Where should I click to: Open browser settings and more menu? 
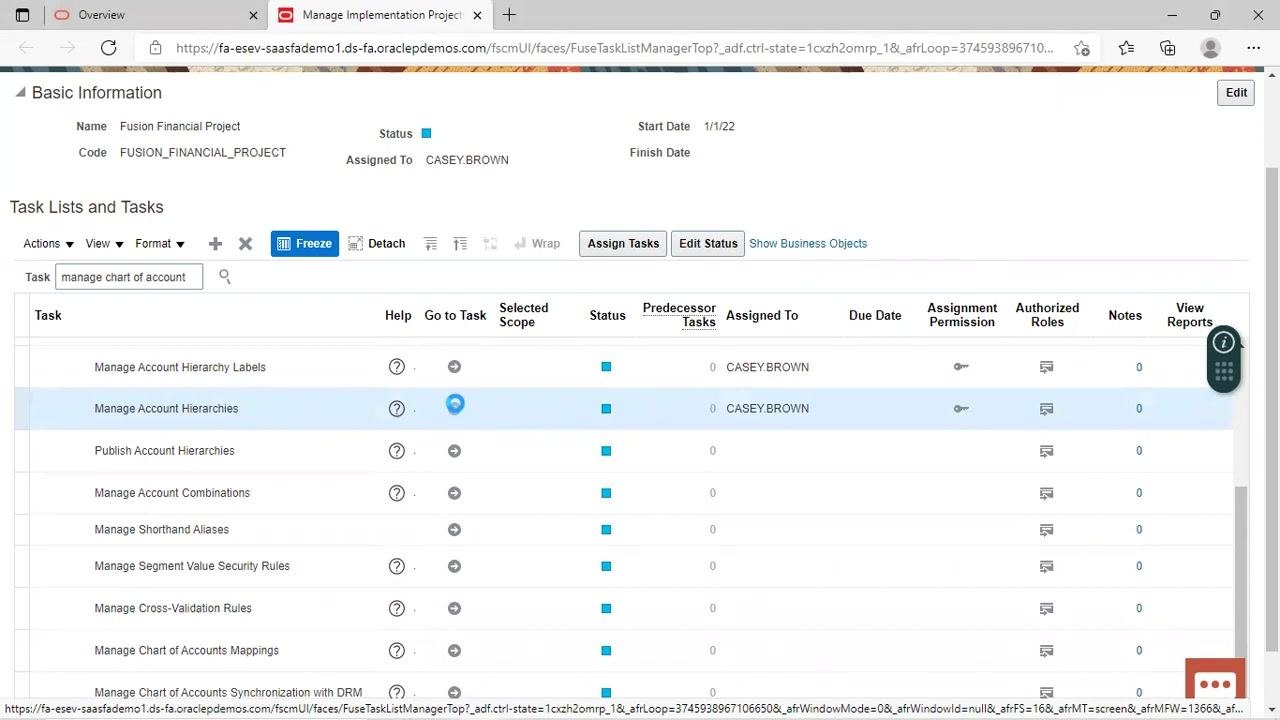[x=1253, y=48]
